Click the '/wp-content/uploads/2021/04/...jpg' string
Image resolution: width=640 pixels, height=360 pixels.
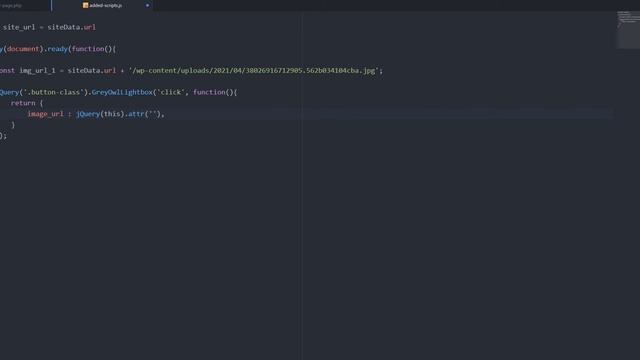click(x=254, y=71)
